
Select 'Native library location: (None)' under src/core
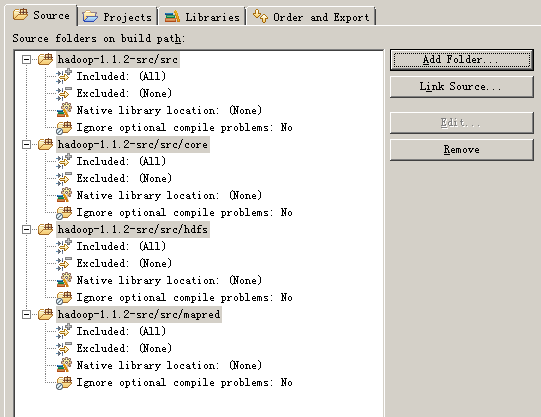169,196
